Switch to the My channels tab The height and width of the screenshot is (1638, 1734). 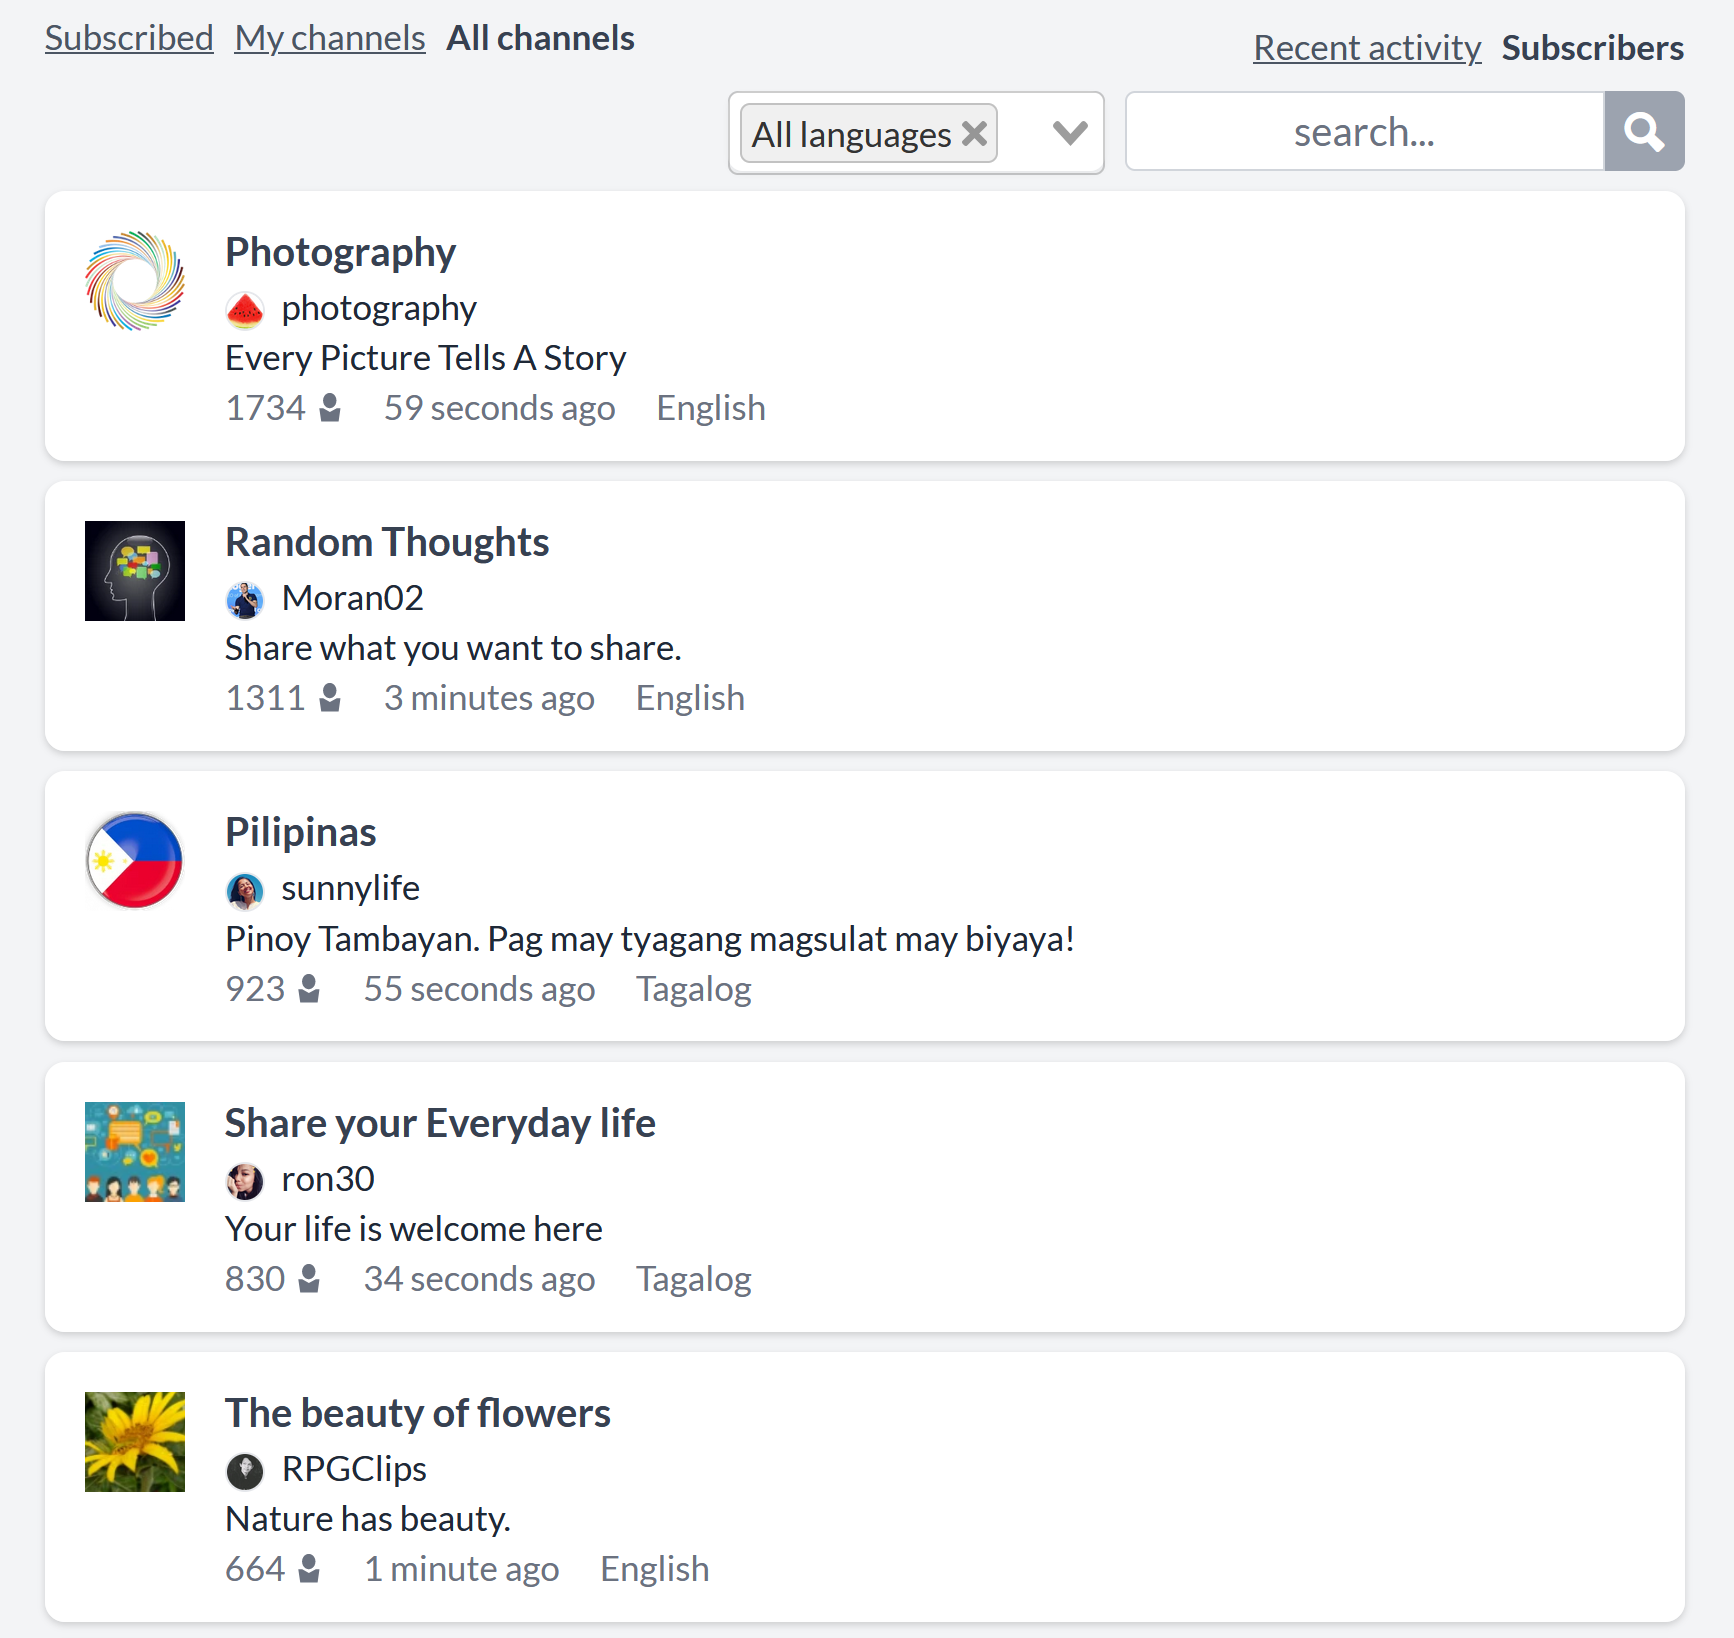(330, 38)
